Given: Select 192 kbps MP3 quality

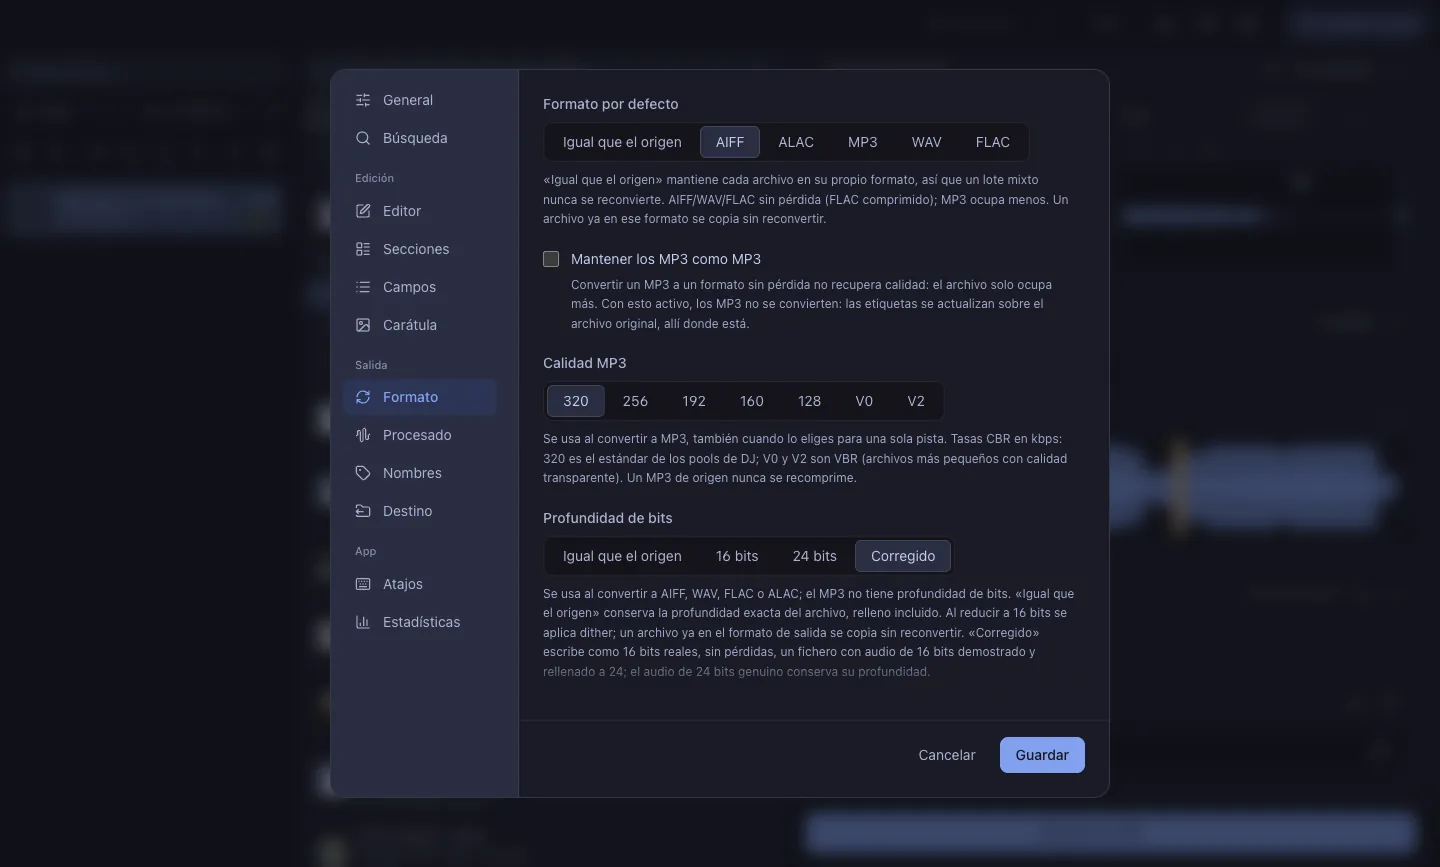Looking at the screenshot, I should [694, 401].
